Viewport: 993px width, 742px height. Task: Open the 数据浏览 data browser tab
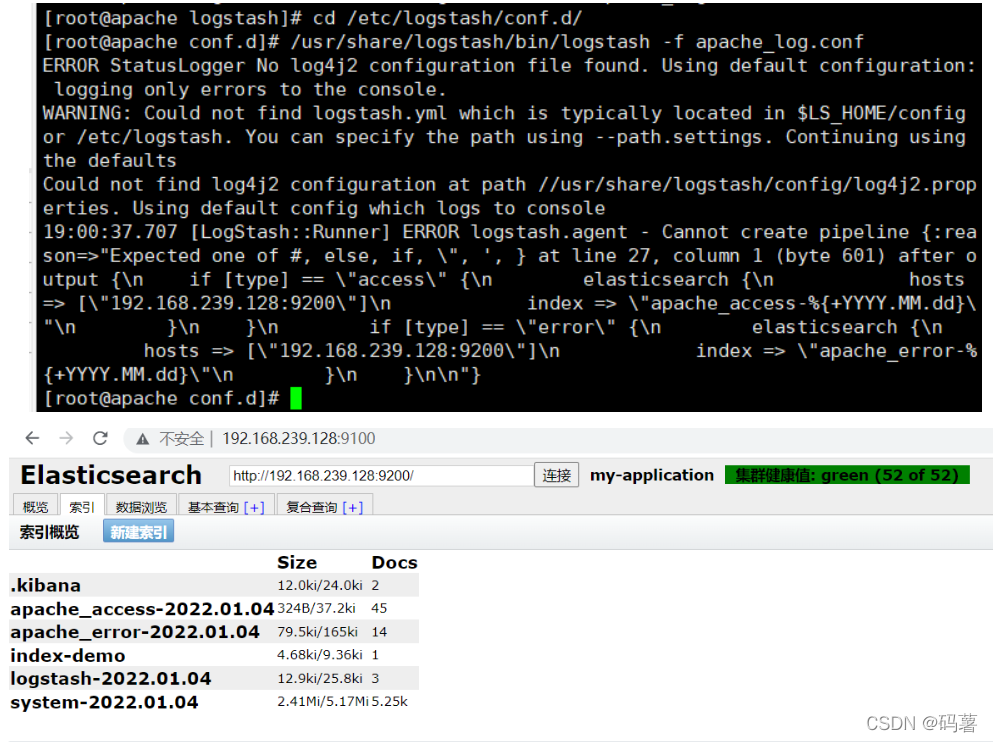click(141, 507)
